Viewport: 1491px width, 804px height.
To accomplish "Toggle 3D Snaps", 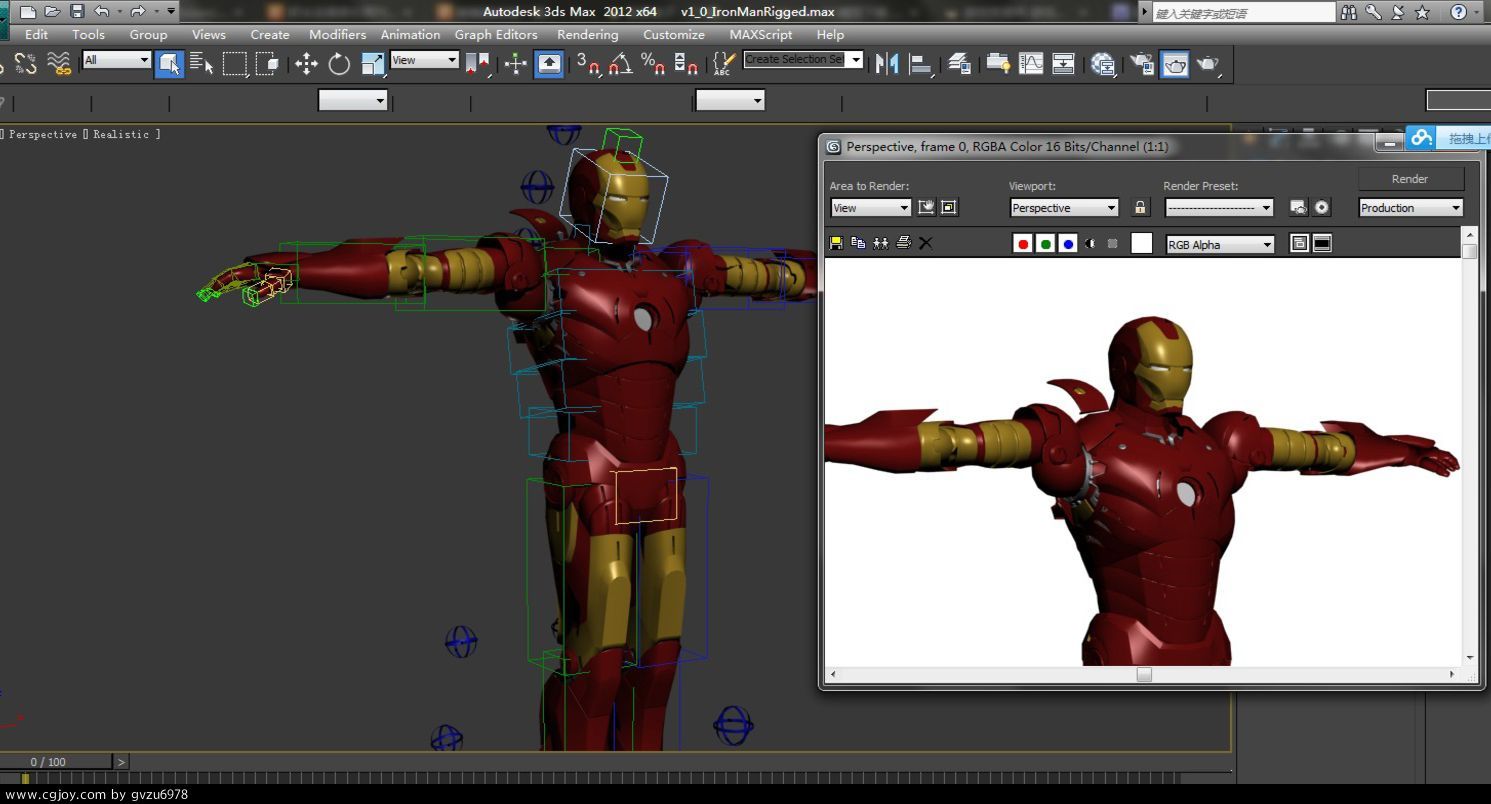I will (589, 63).
